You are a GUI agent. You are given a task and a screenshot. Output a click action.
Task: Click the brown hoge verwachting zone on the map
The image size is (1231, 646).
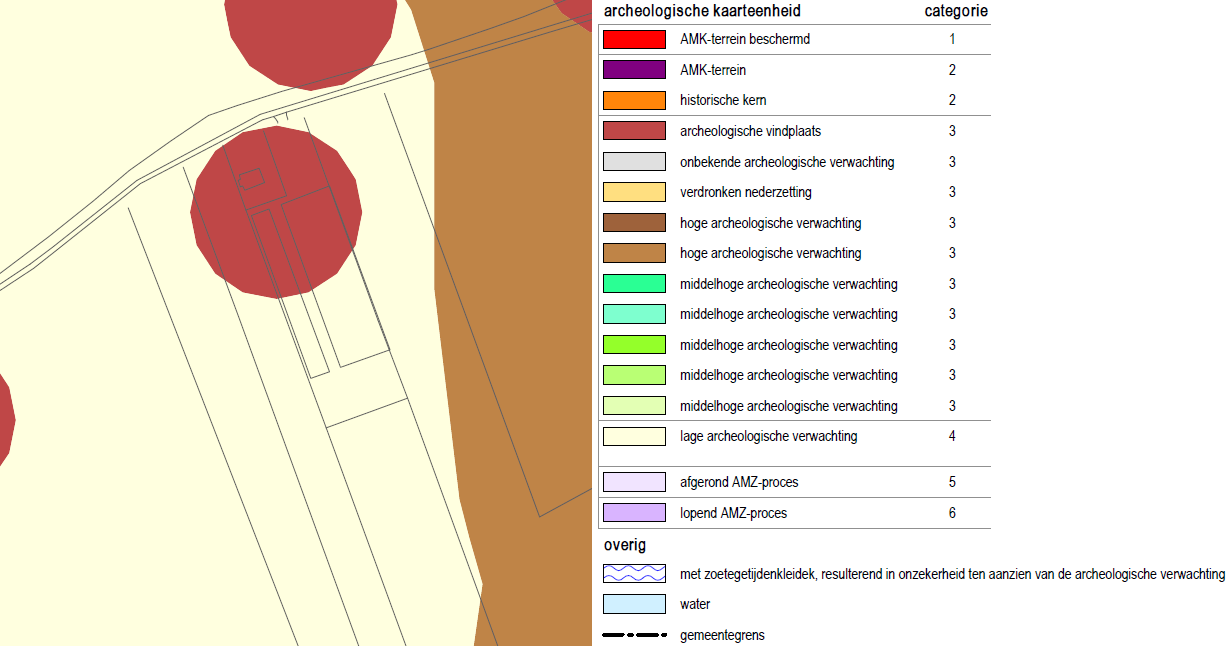pyautogui.click(x=510, y=300)
